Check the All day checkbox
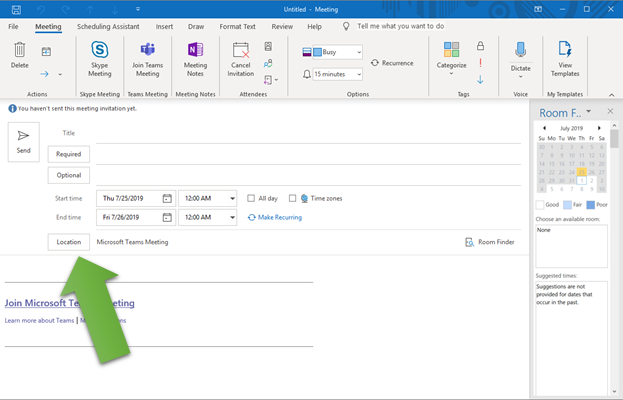This screenshot has width=623, height=400. [x=251, y=198]
